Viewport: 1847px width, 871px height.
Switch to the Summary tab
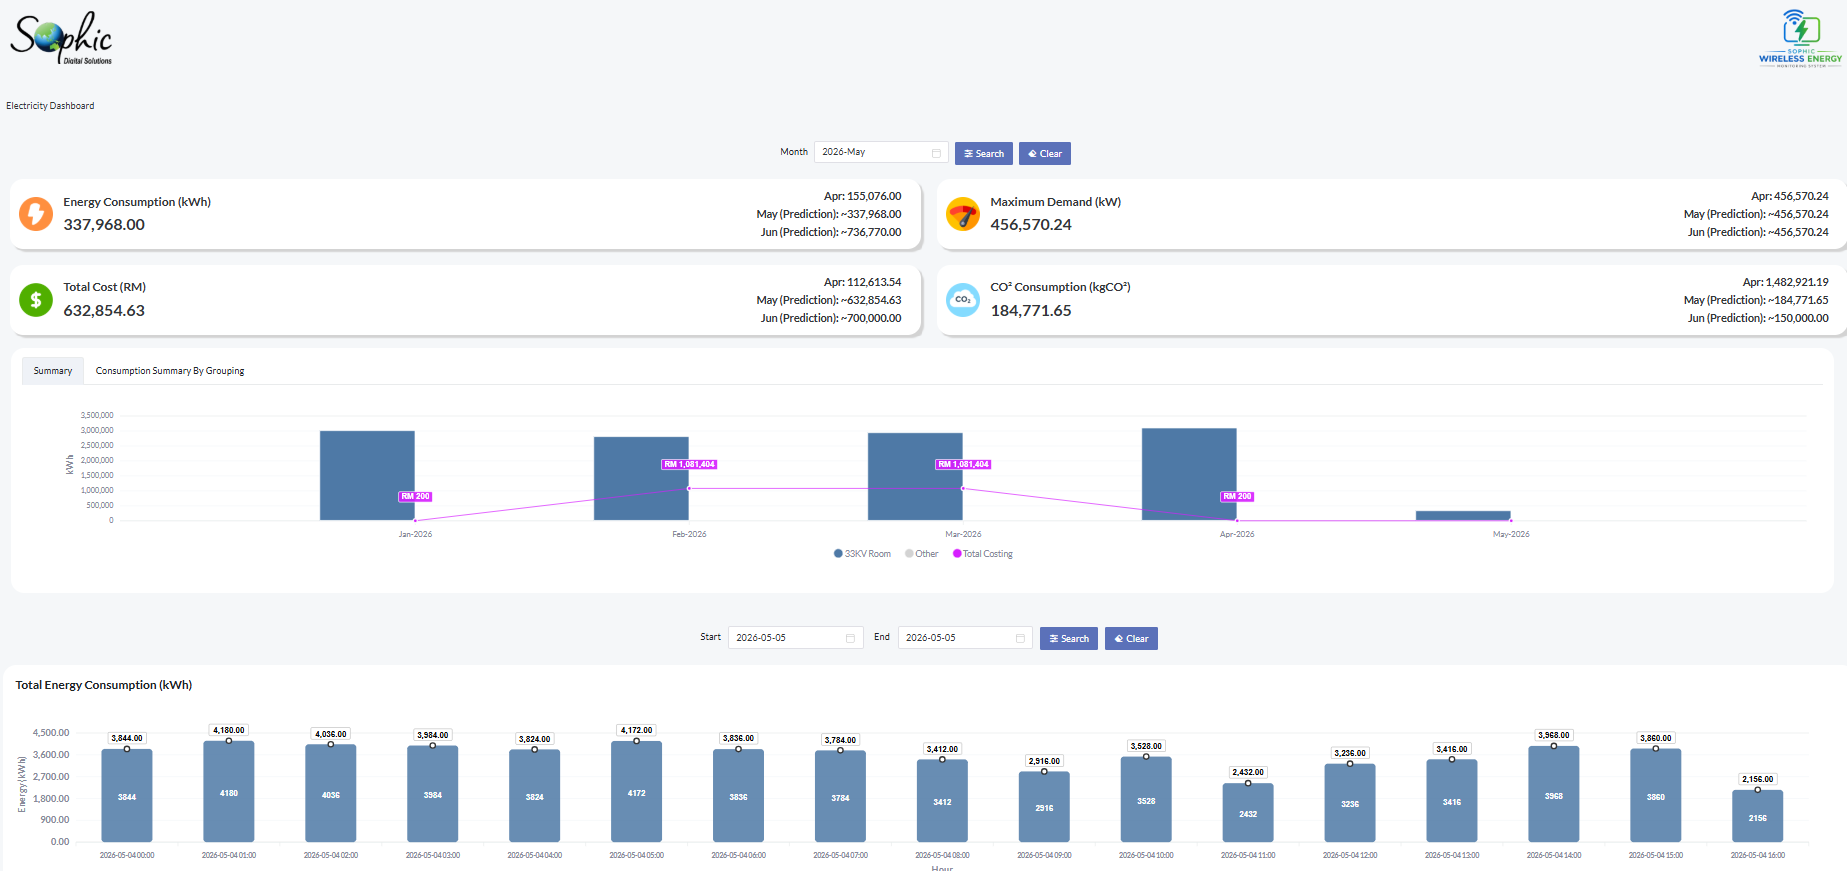point(53,371)
